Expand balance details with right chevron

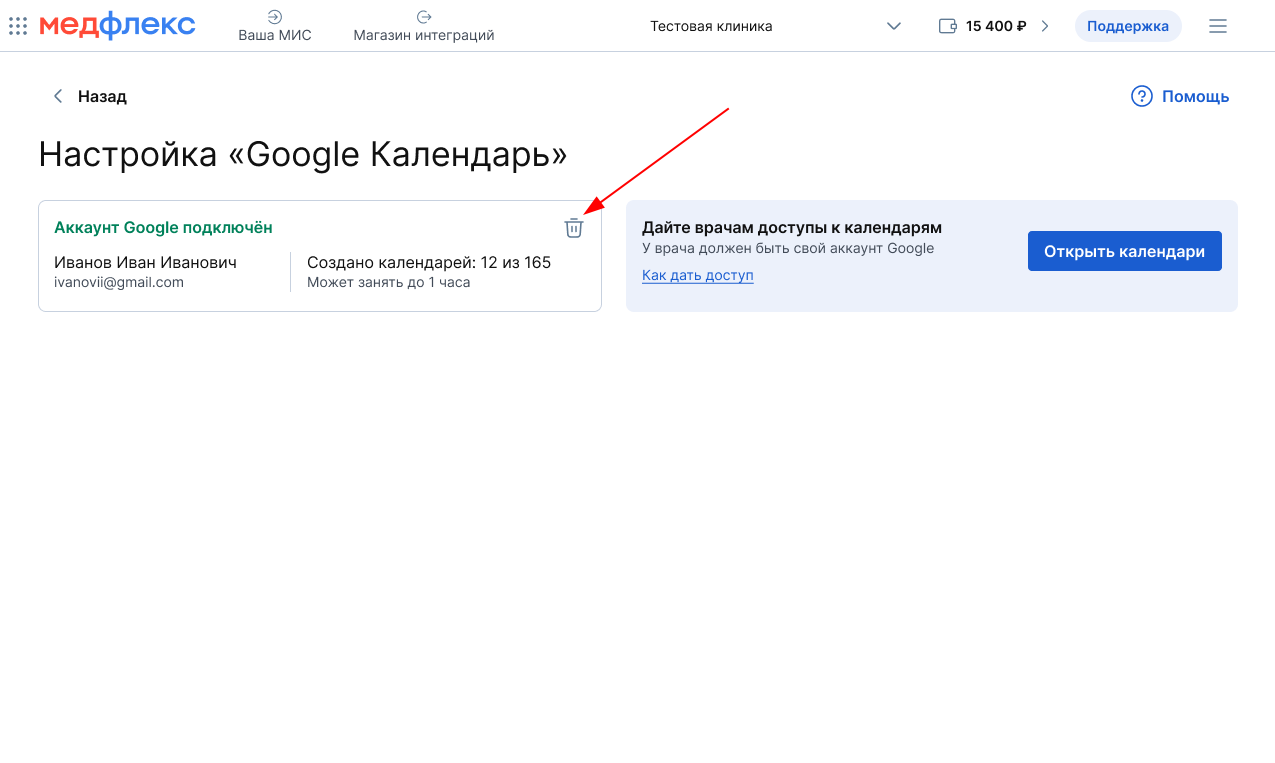(1045, 26)
